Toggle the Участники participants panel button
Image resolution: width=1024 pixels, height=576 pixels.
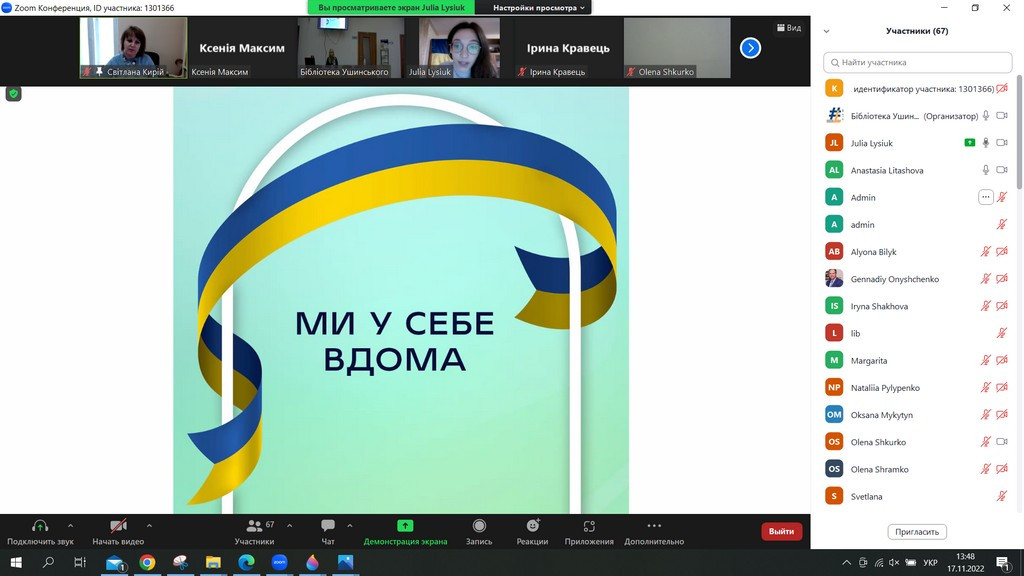point(254,532)
